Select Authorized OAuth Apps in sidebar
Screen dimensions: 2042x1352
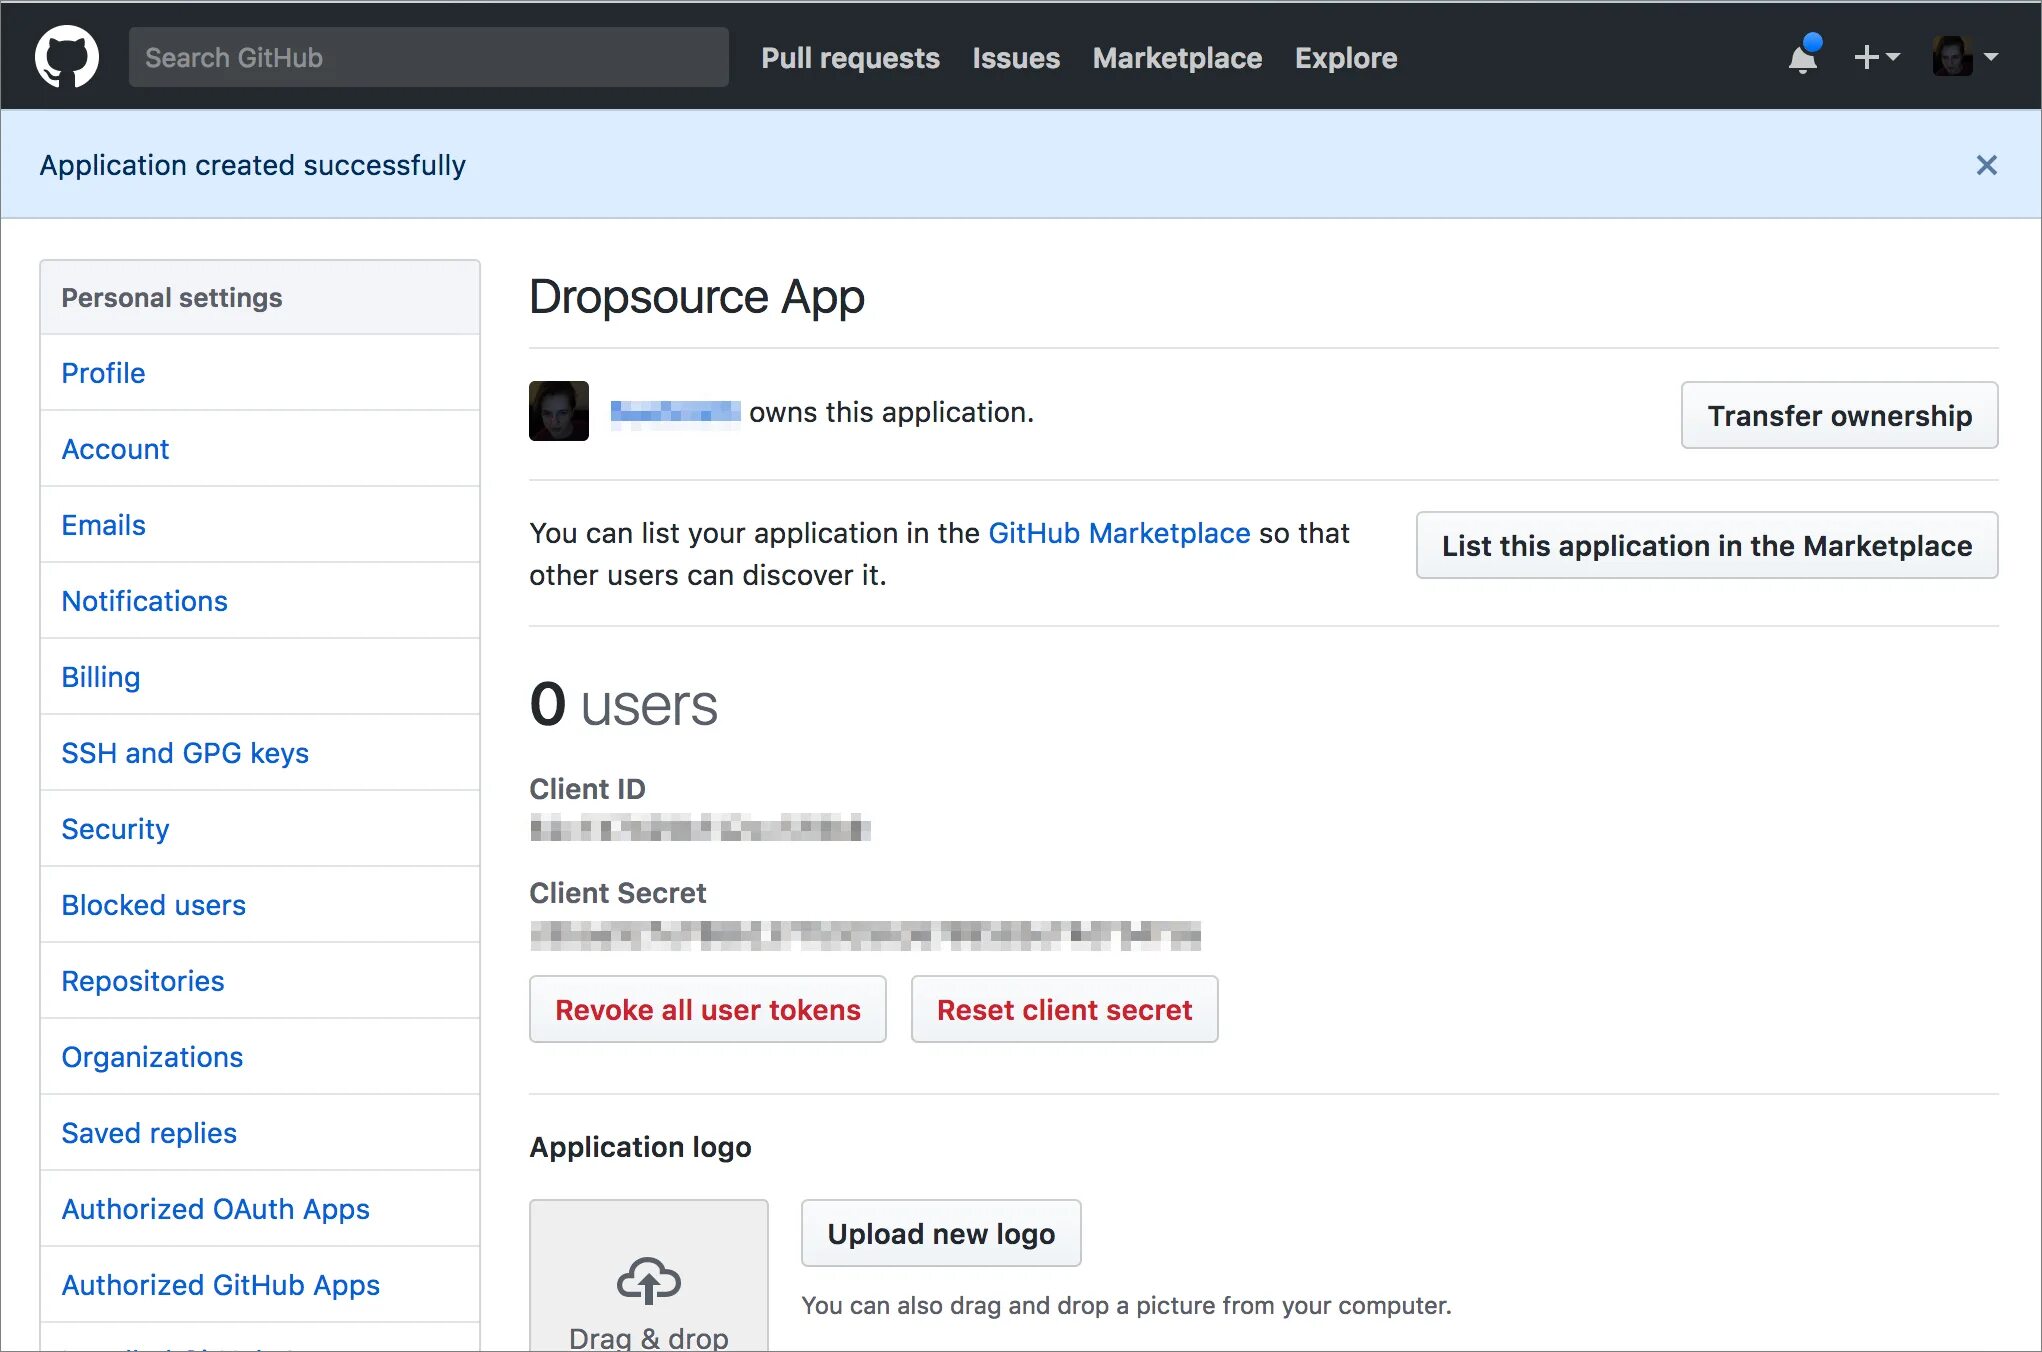click(x=215, y=1209)
